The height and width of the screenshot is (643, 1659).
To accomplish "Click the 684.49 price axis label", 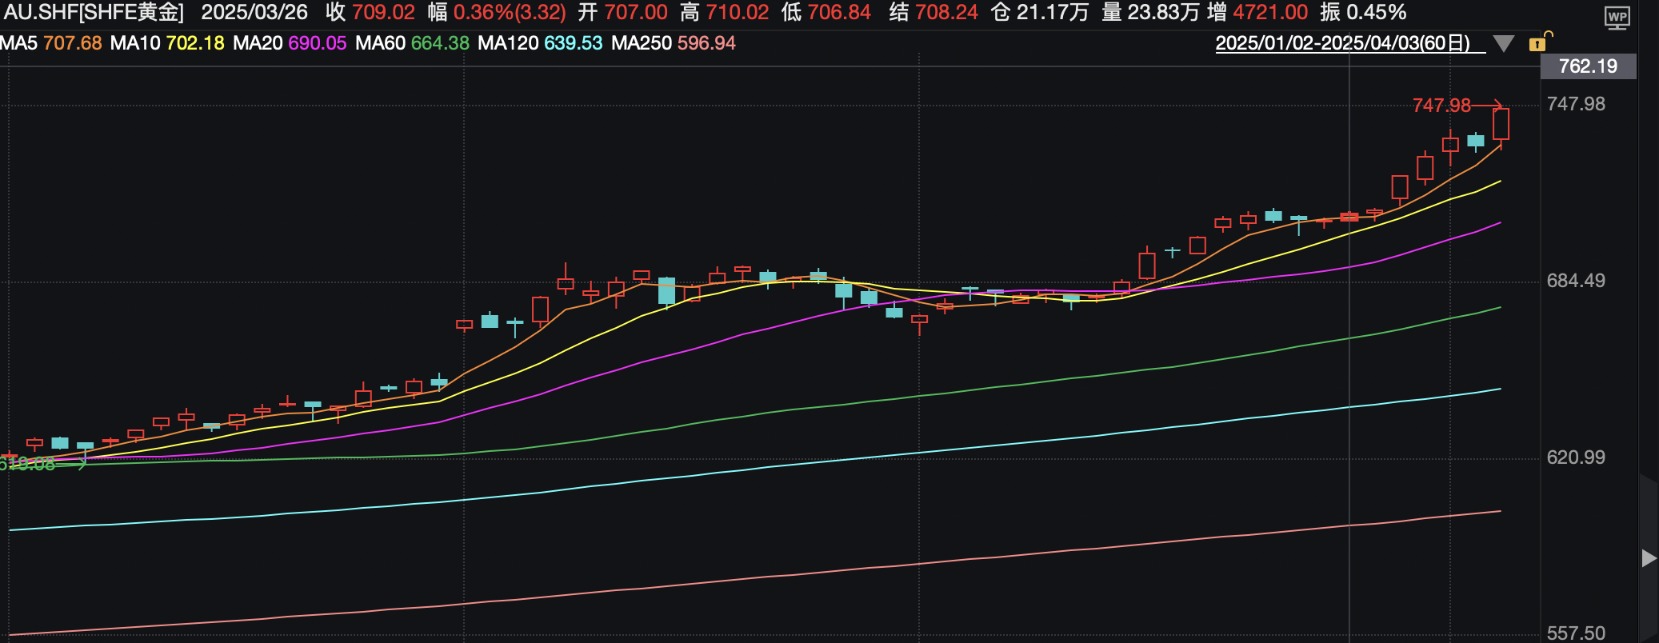I will click(x=1576, y=281).
